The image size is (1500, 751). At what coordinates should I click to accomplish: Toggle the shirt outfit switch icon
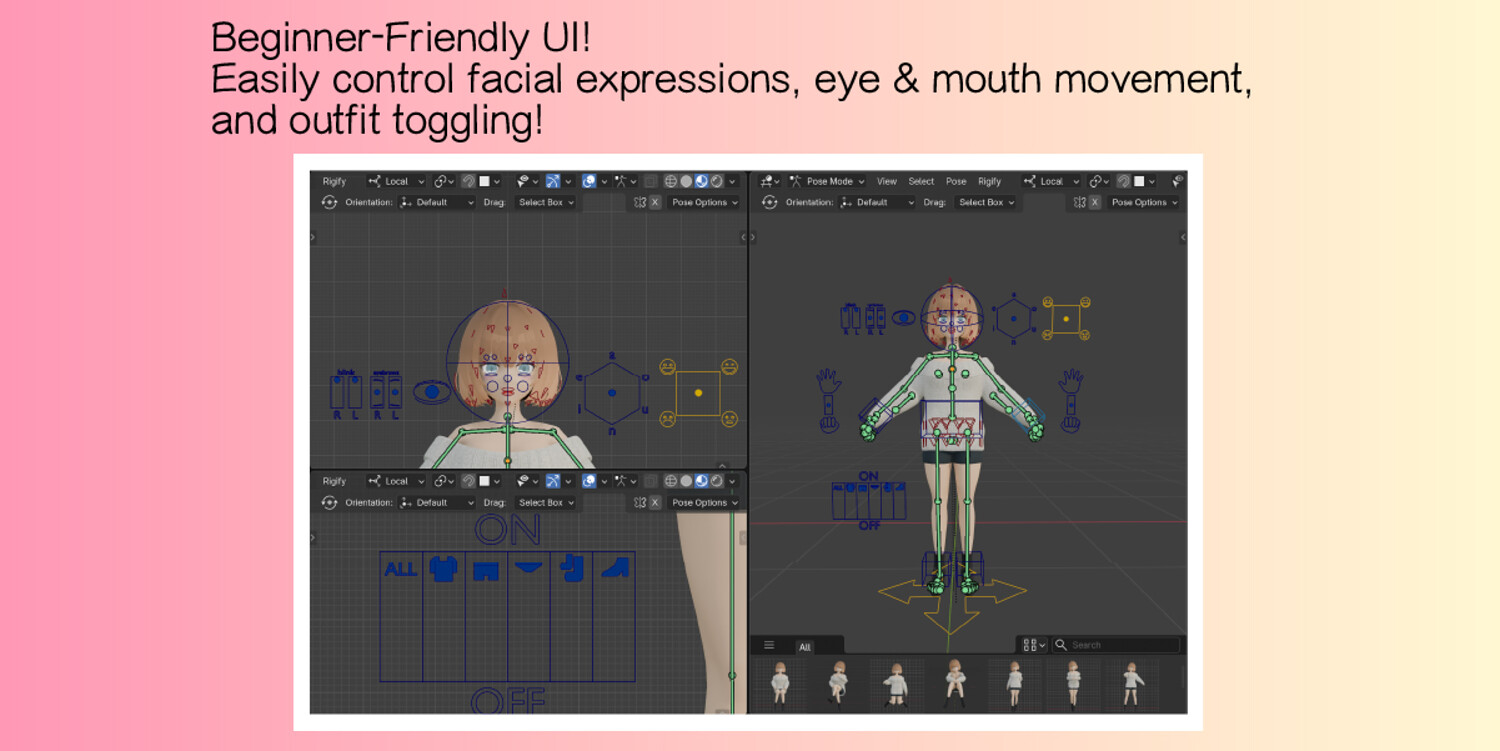[x=442, y=568]
